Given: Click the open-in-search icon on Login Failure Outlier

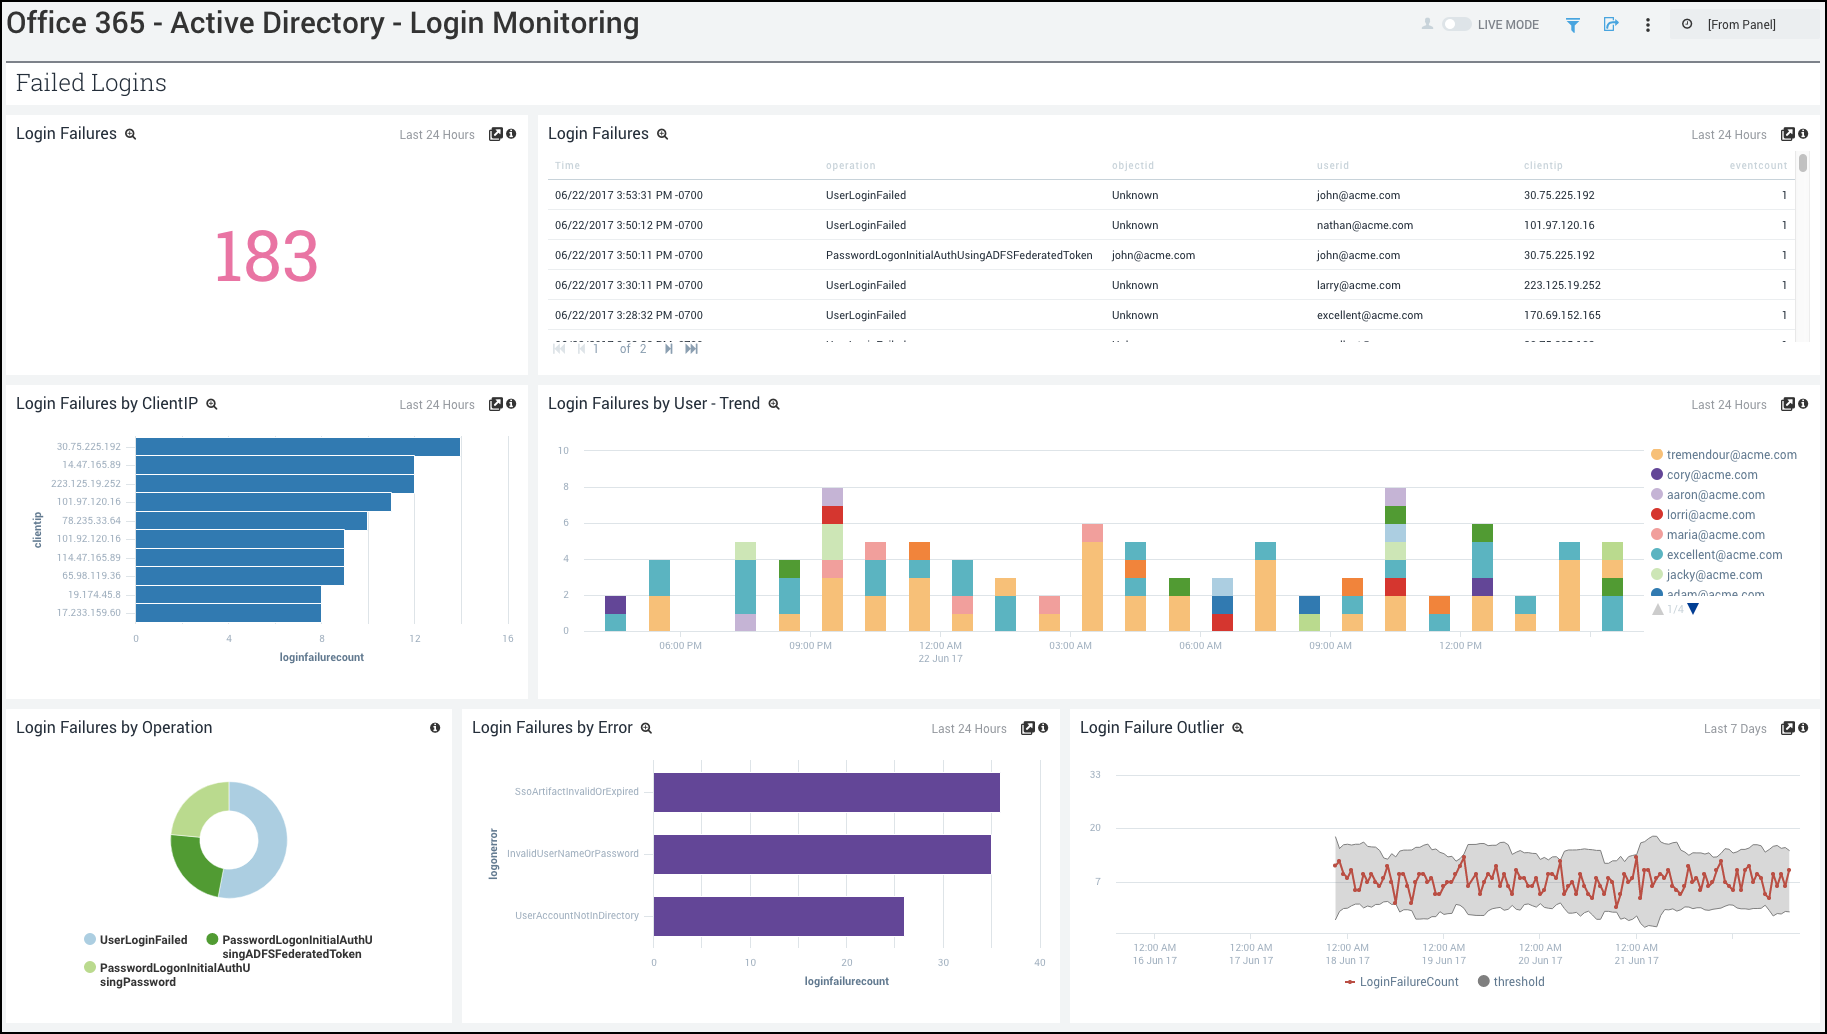Looking at the screenshot, I should click(x=1787, y=728).
